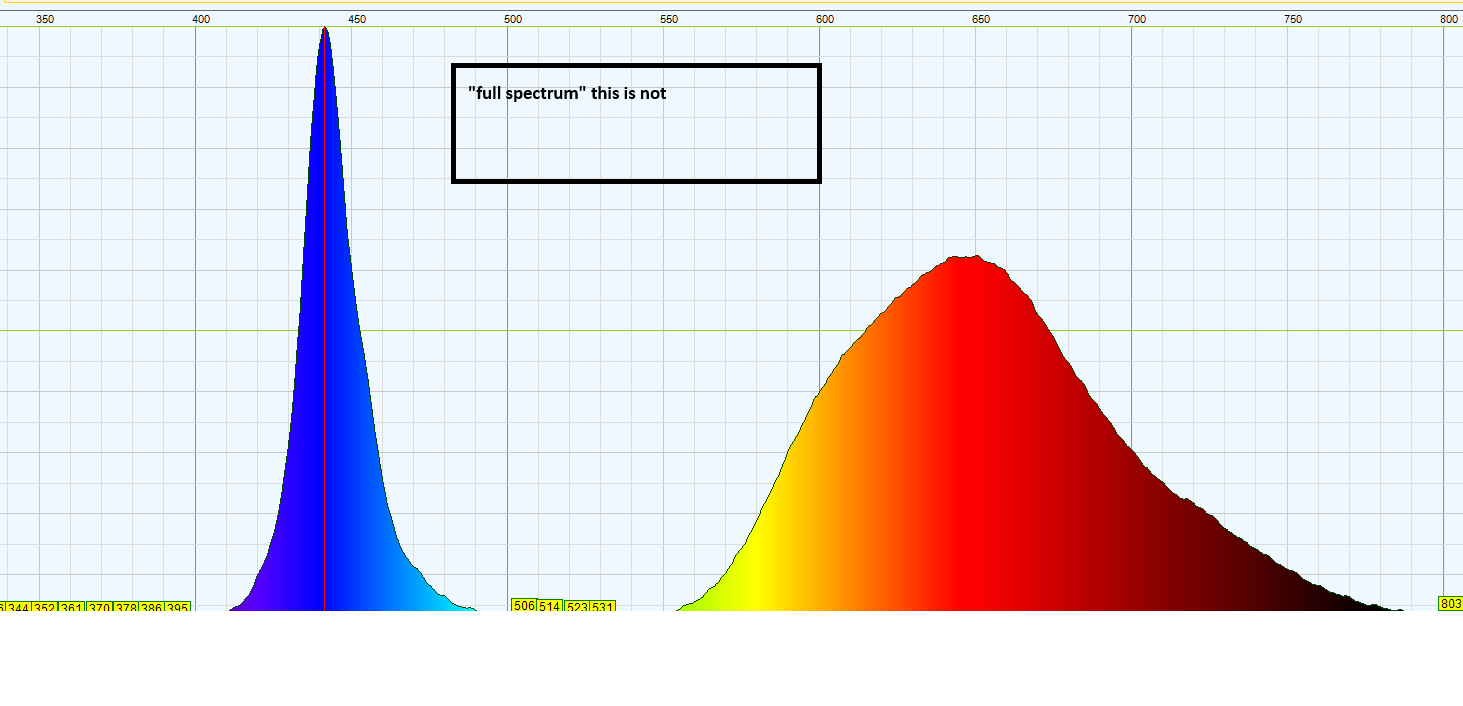This screenshot has width=1463, height=706.
Task: Select the 395 wavelength marker label
Action: pos(178,608)
